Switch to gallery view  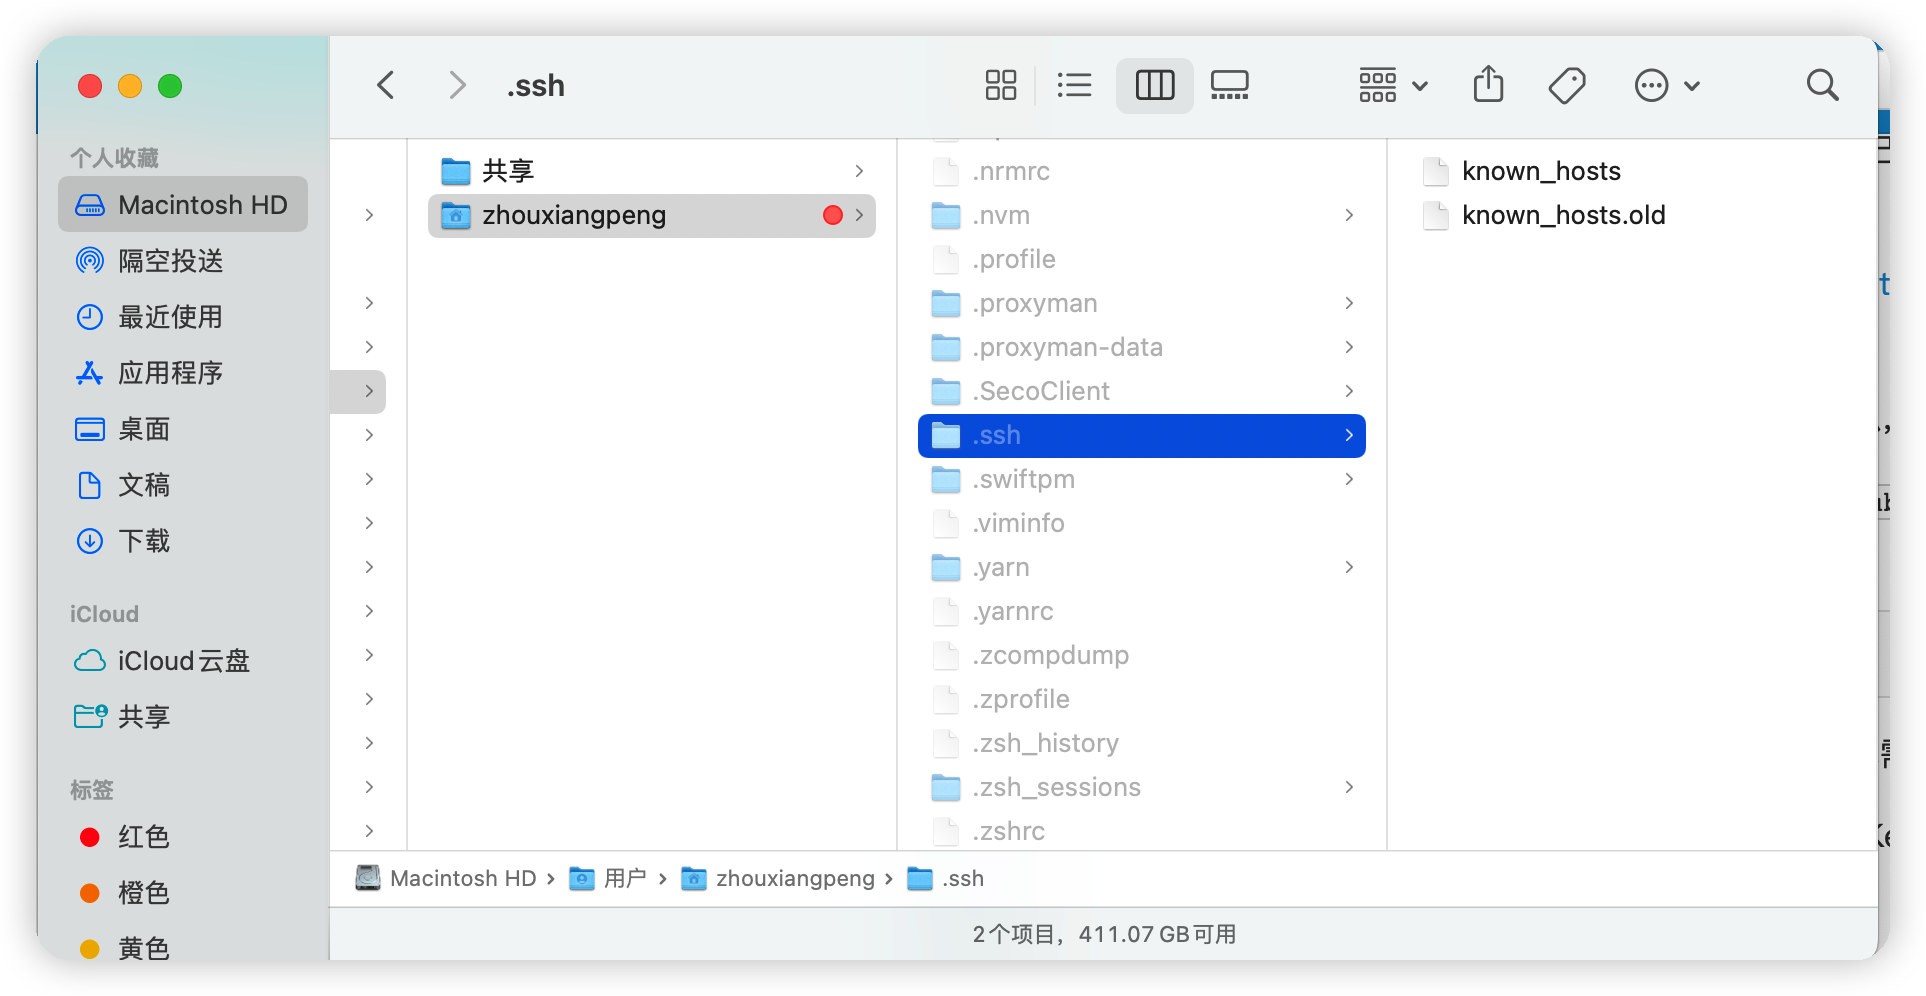coord(1230,85)
